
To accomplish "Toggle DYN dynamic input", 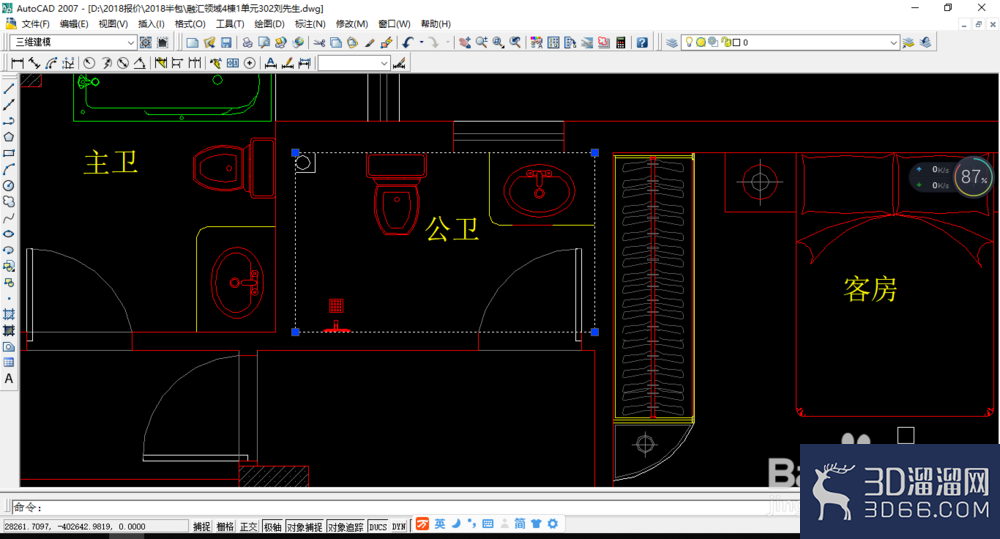I will pos(399,526).
